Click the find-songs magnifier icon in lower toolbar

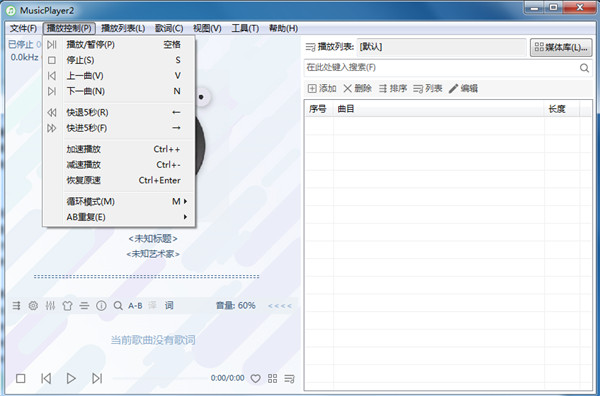(x=118, y=306)
